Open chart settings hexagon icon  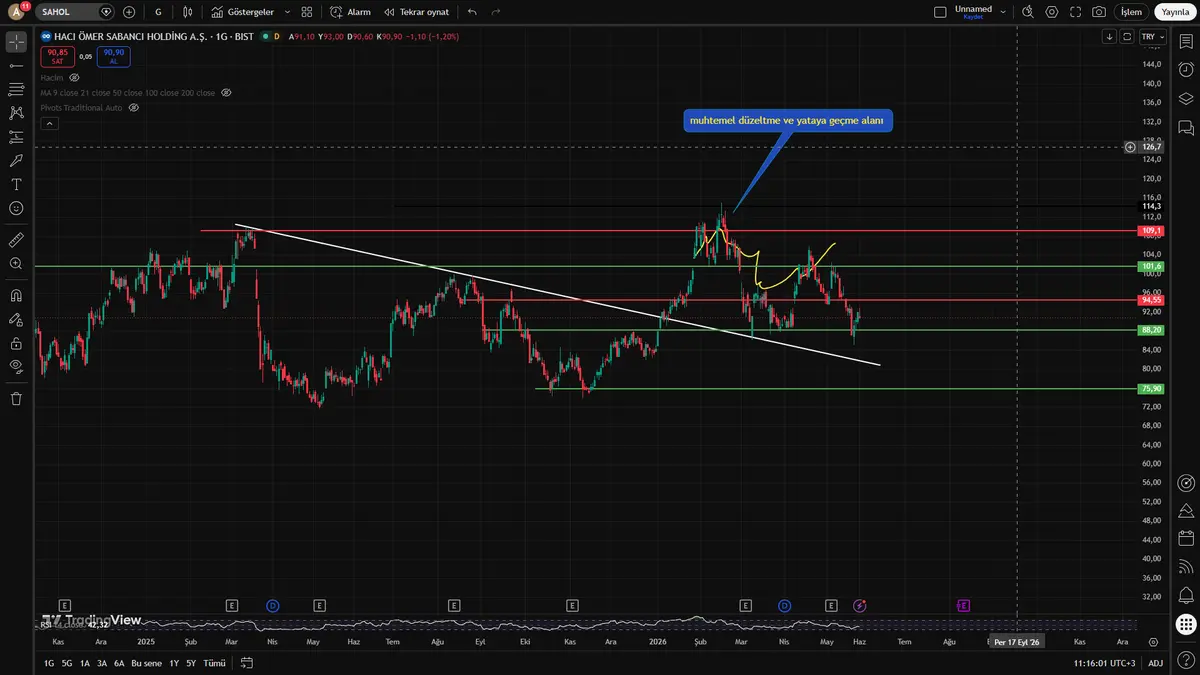click(1051, 12)
